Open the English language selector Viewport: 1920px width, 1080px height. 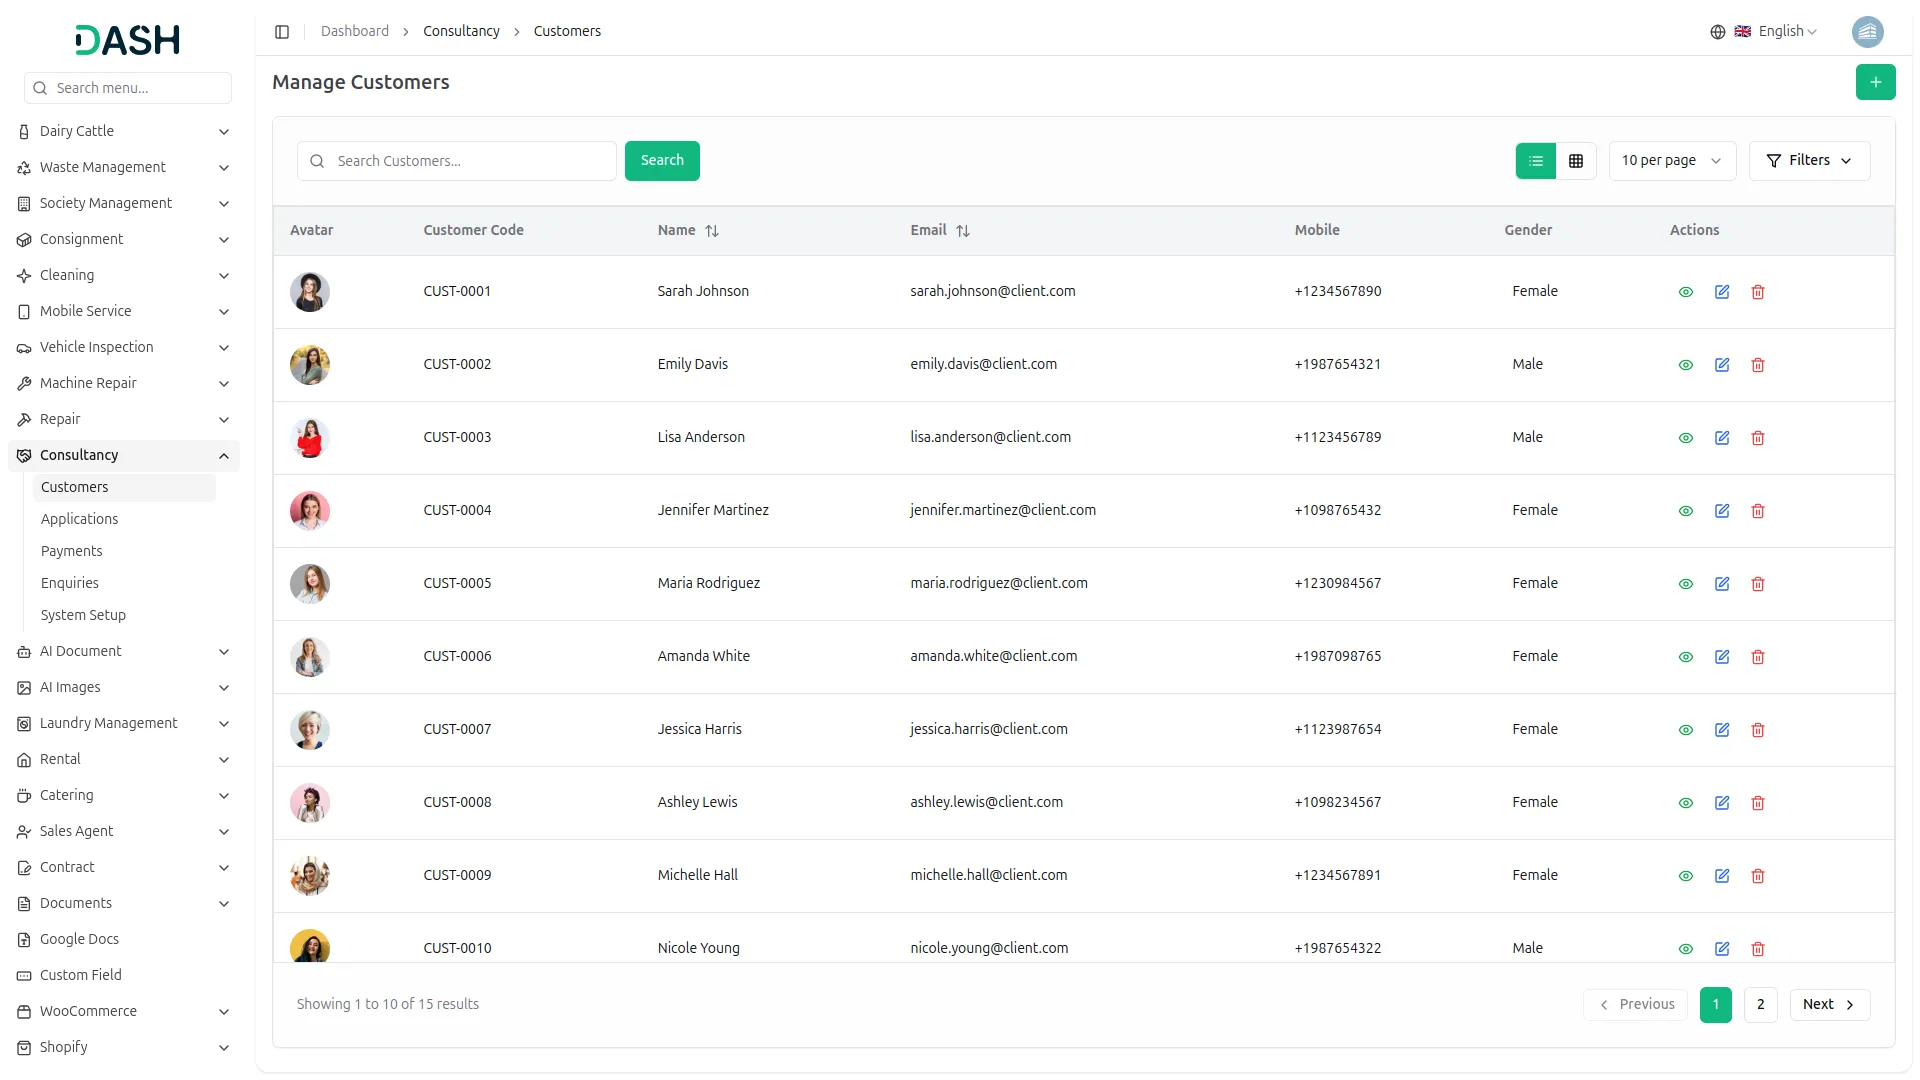tap(1778, 32)
